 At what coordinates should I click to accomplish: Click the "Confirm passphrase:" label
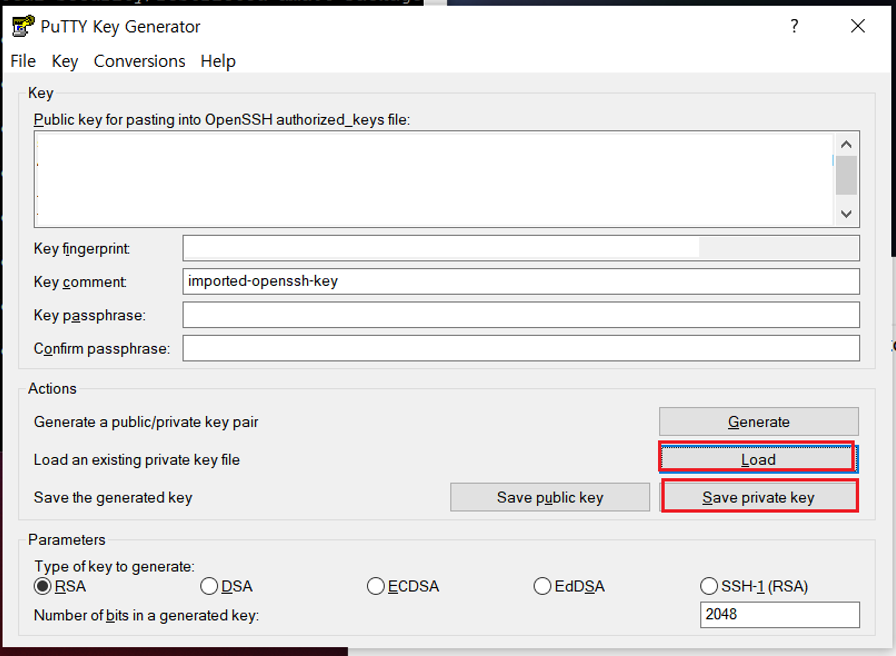[102, 349]
